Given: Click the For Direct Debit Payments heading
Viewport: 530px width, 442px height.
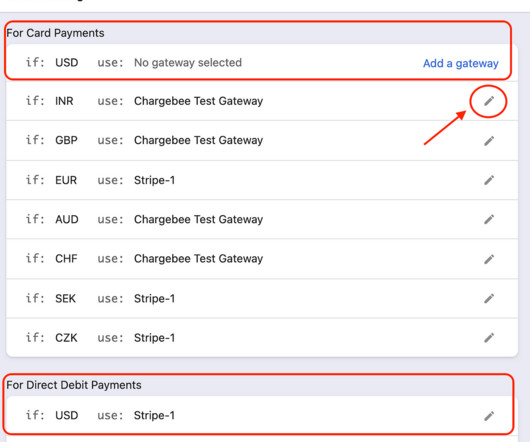Looking at the screenshot, I should point(74,385).
